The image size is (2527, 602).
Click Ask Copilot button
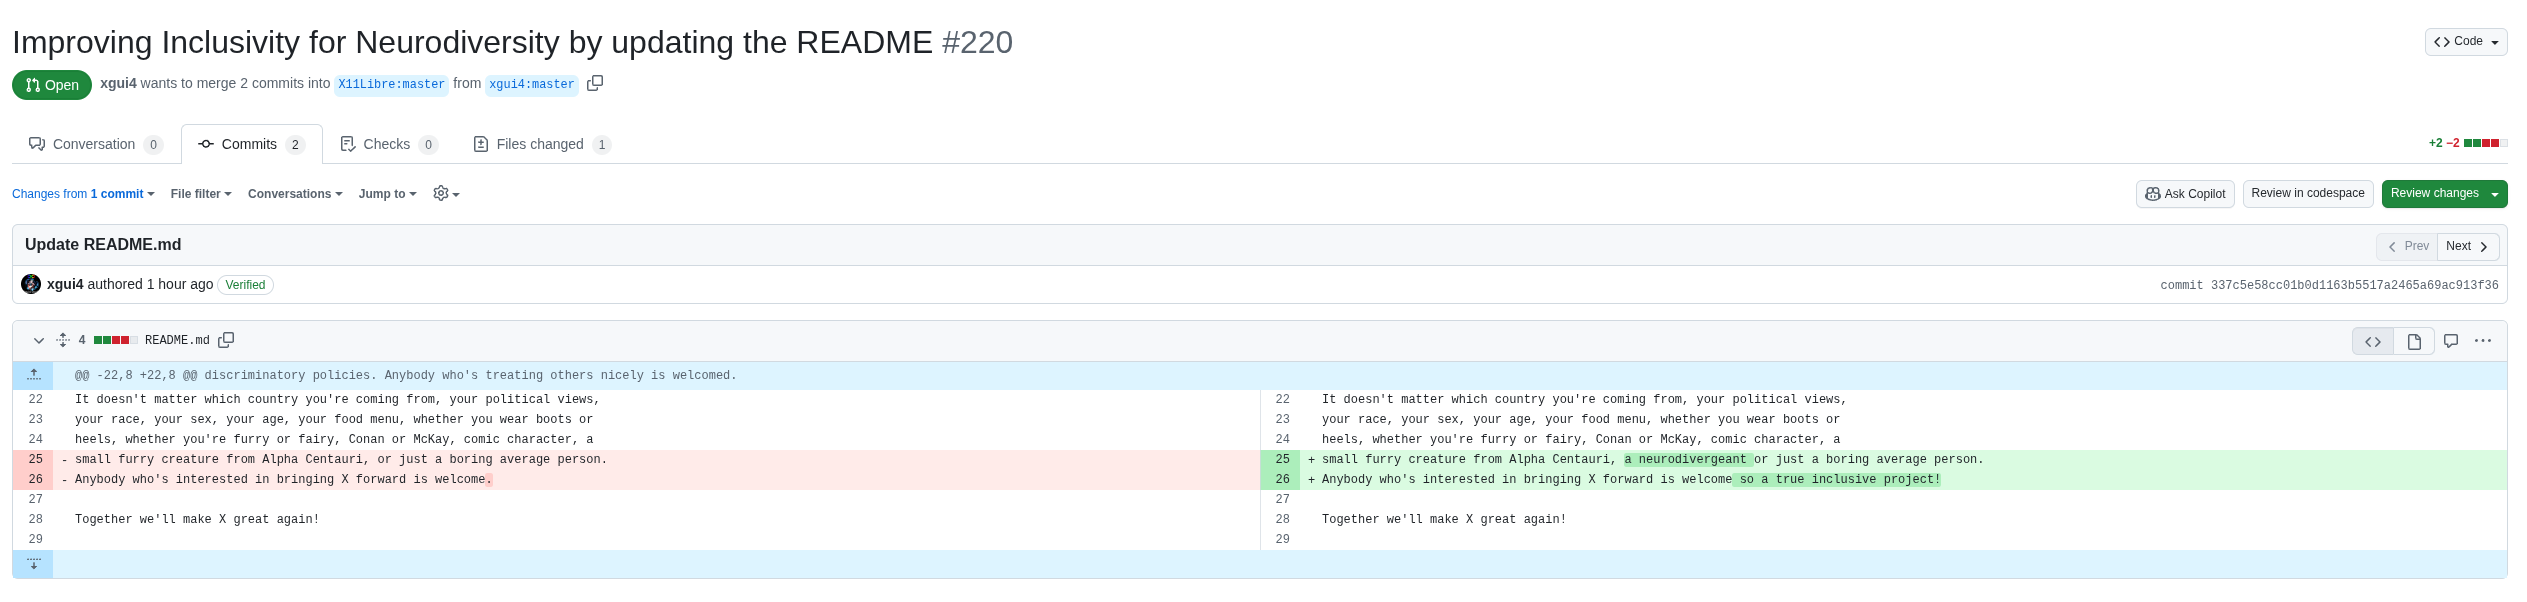(x=2185, y=194)
